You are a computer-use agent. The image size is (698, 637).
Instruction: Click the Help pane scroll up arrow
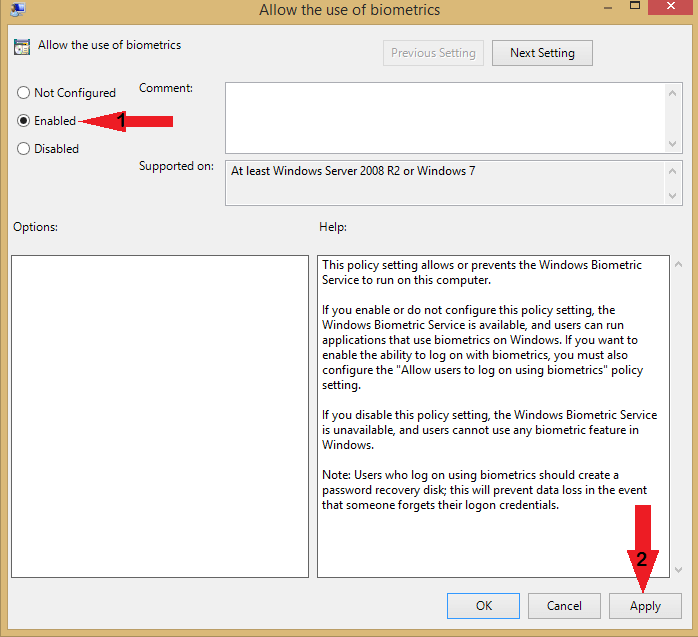pyautogui.click(x=678, y=264)
